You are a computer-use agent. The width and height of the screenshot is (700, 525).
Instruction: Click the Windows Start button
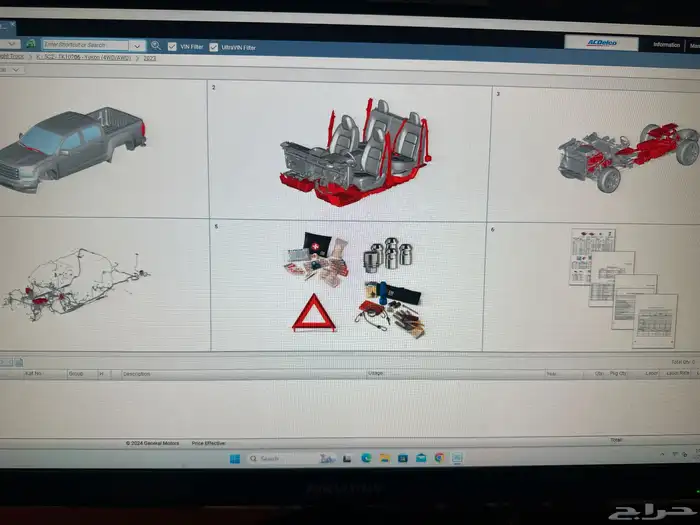(235, 458)
